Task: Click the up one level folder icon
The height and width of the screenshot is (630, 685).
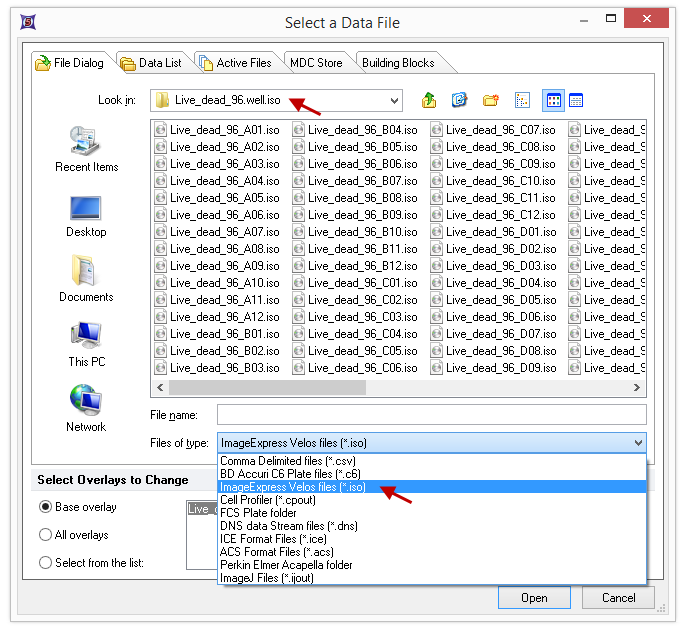Action: tap(429, 100)
